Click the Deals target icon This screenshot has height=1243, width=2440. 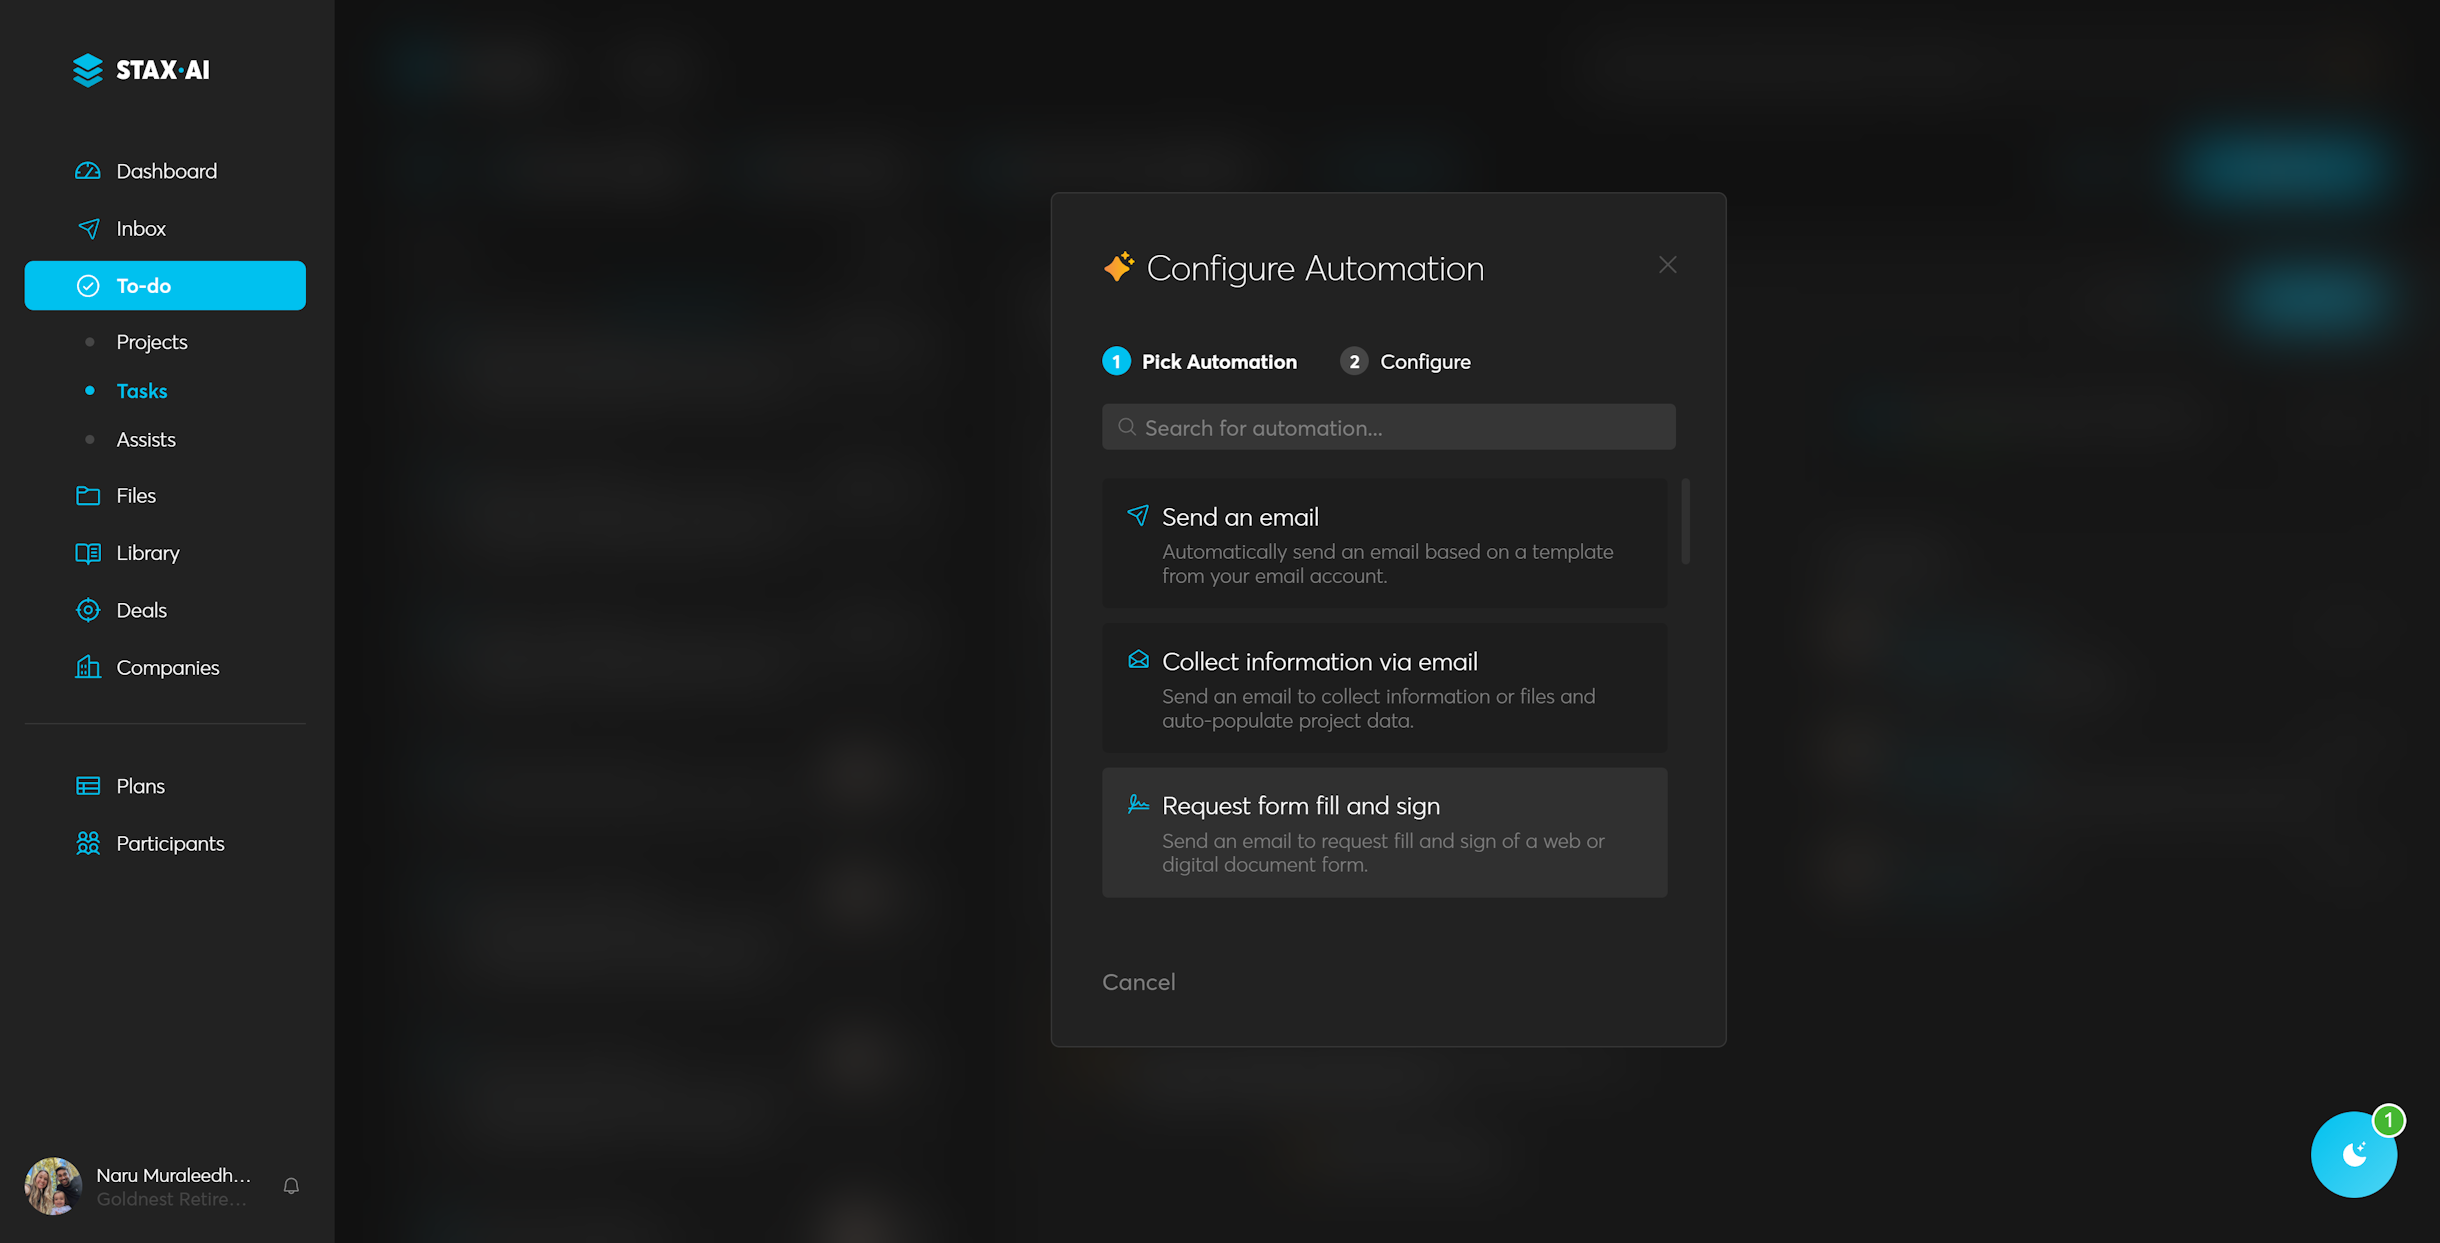(88, 610)
